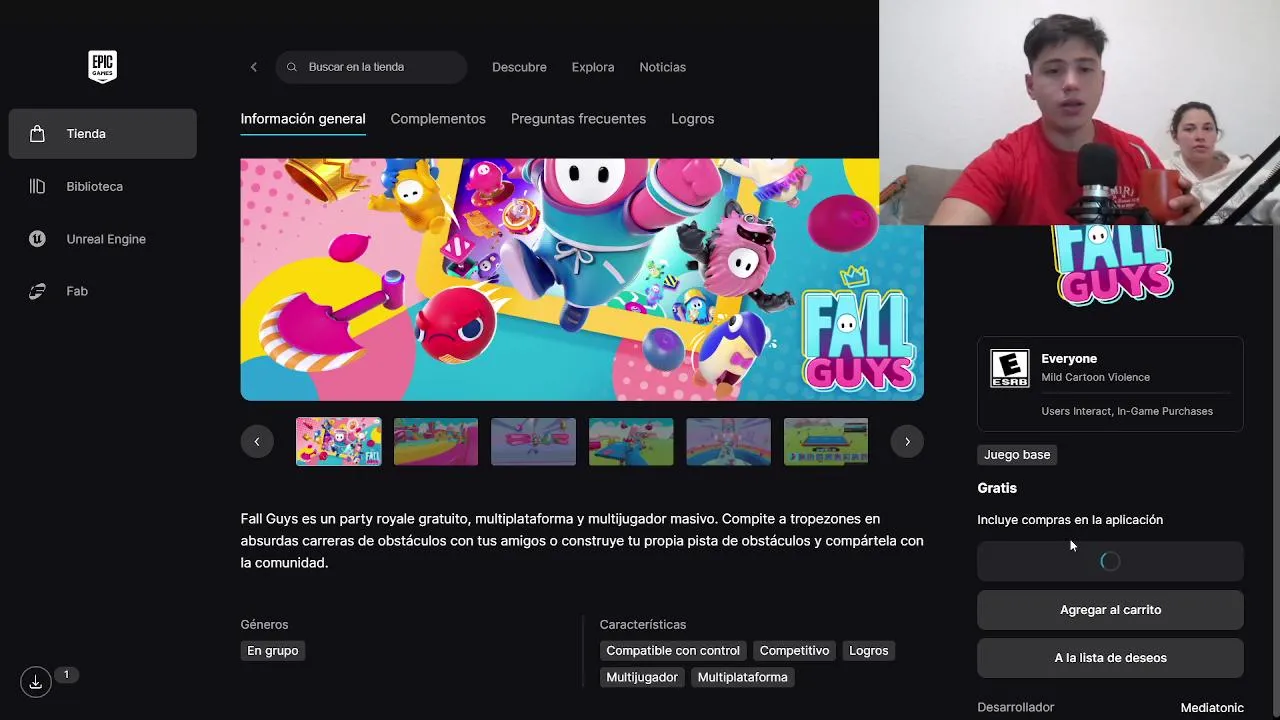Select the third screenshot thumbnail
Screen dimensions: 1280x720
tap(533, 441)
